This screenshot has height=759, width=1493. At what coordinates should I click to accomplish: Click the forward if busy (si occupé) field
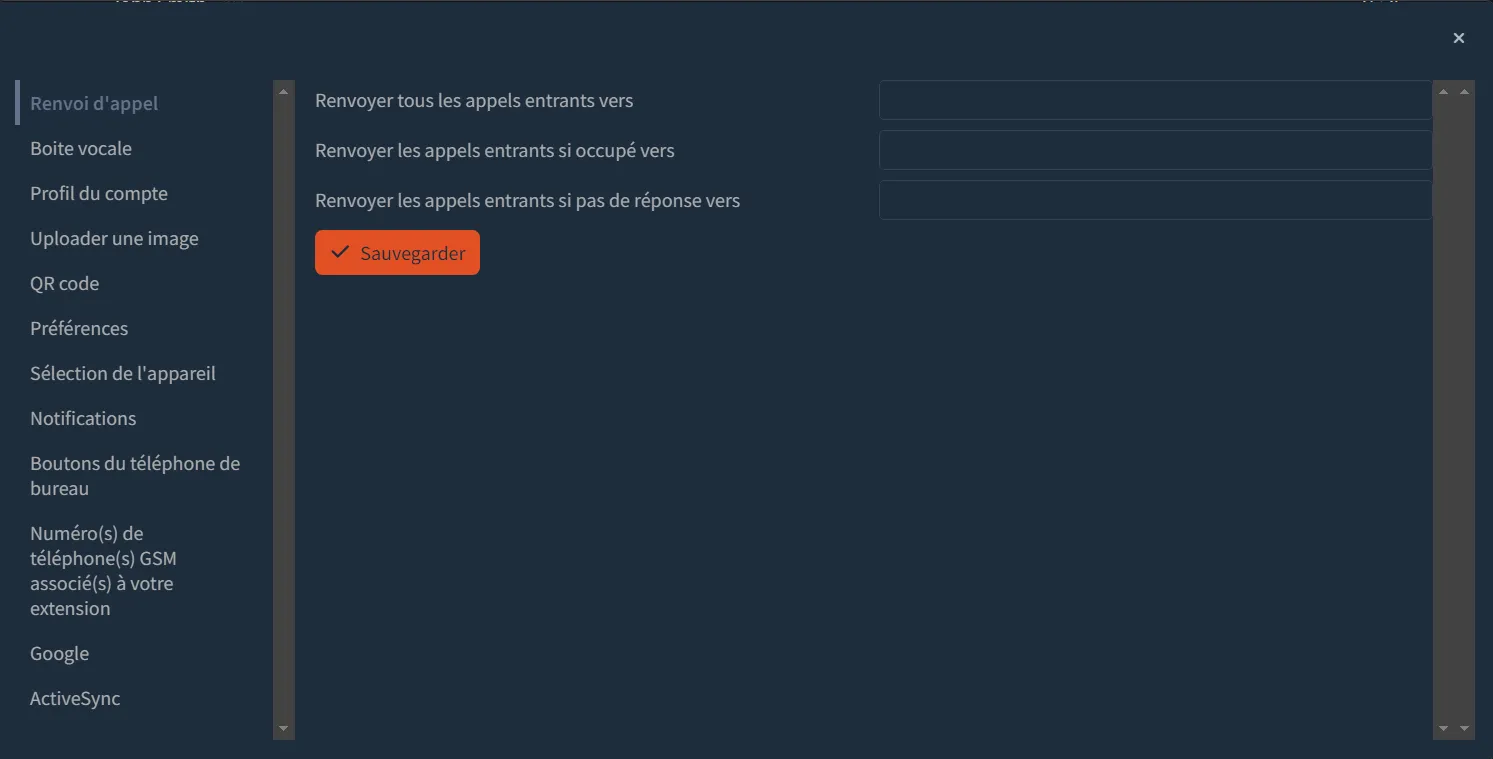coord(1155,150)
